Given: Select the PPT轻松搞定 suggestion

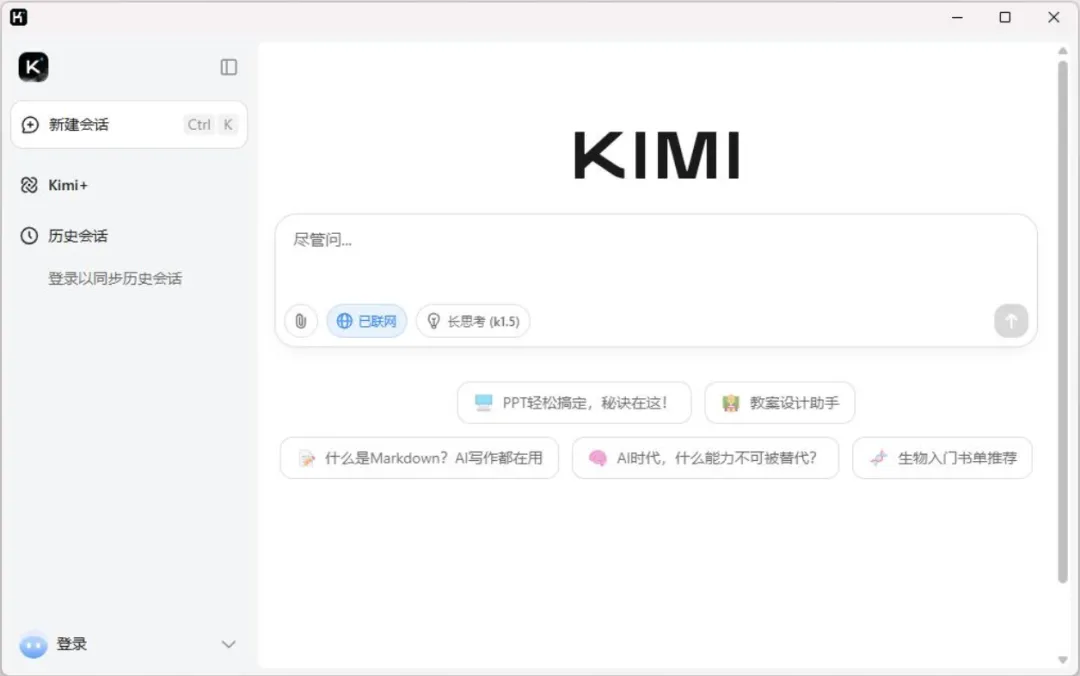Looking at the screenshot, I should point(574,403).
